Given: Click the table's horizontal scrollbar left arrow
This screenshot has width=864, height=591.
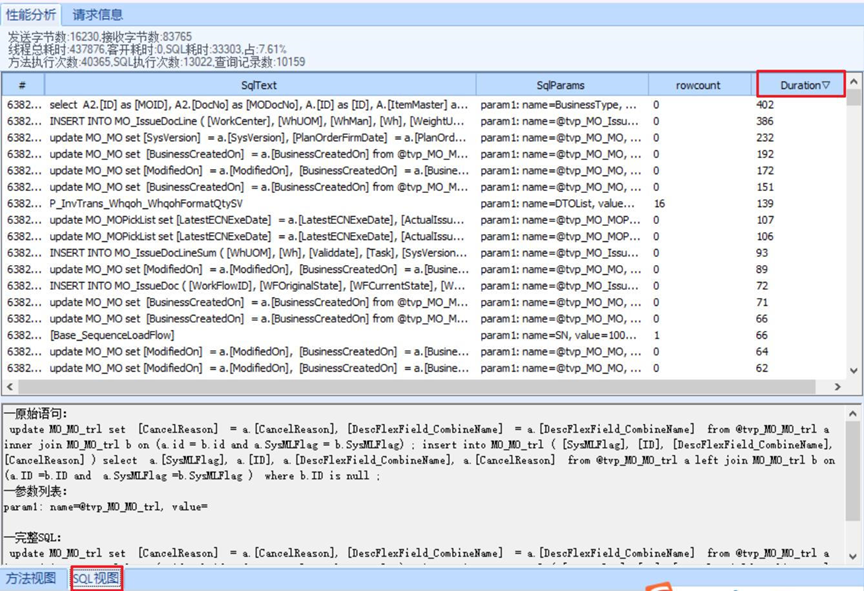Looking at the screenshot, I should (10, 386).
